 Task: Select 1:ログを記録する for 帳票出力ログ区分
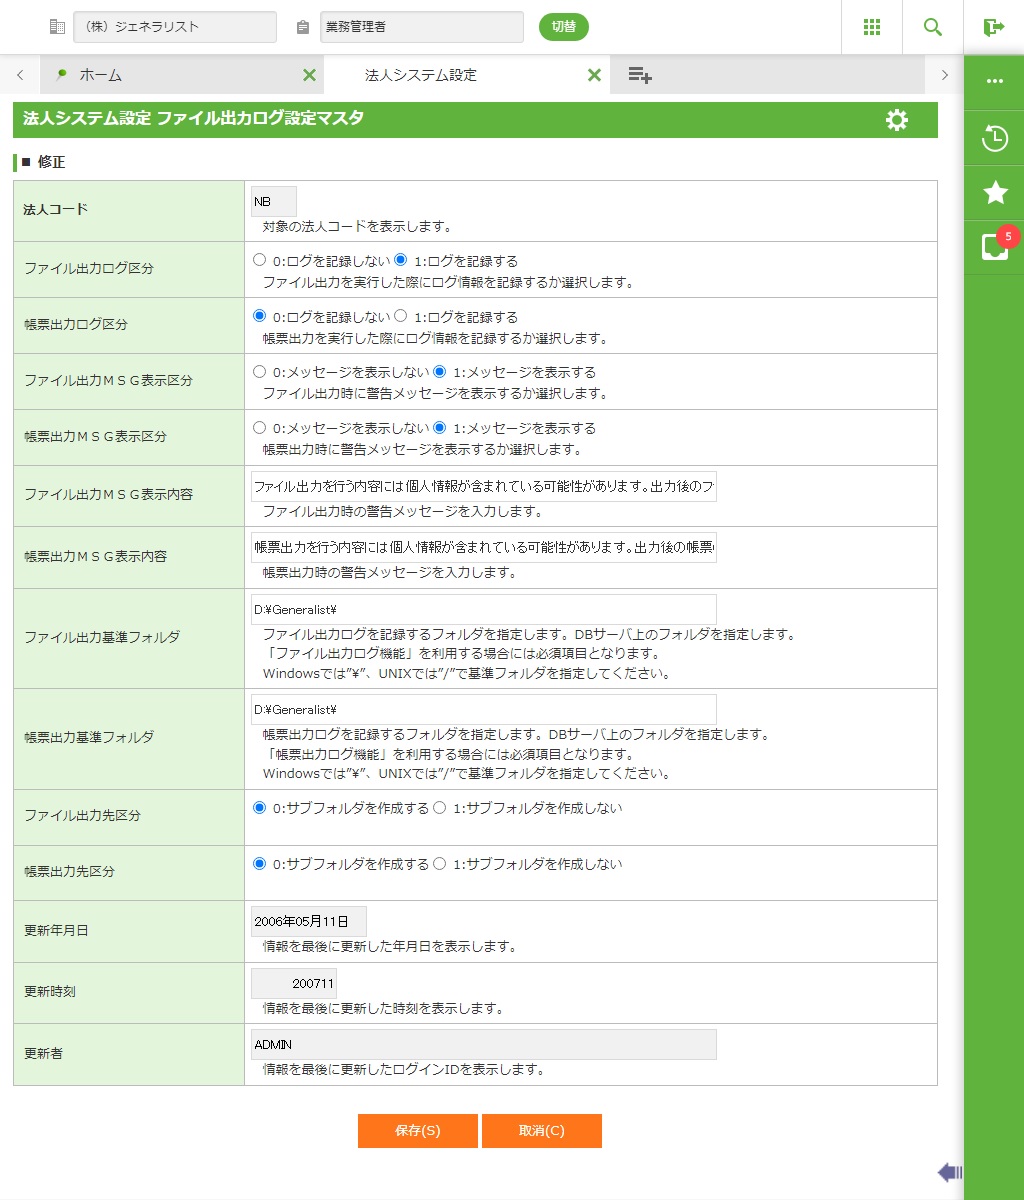pyautogui.click(x=401, y=316)
